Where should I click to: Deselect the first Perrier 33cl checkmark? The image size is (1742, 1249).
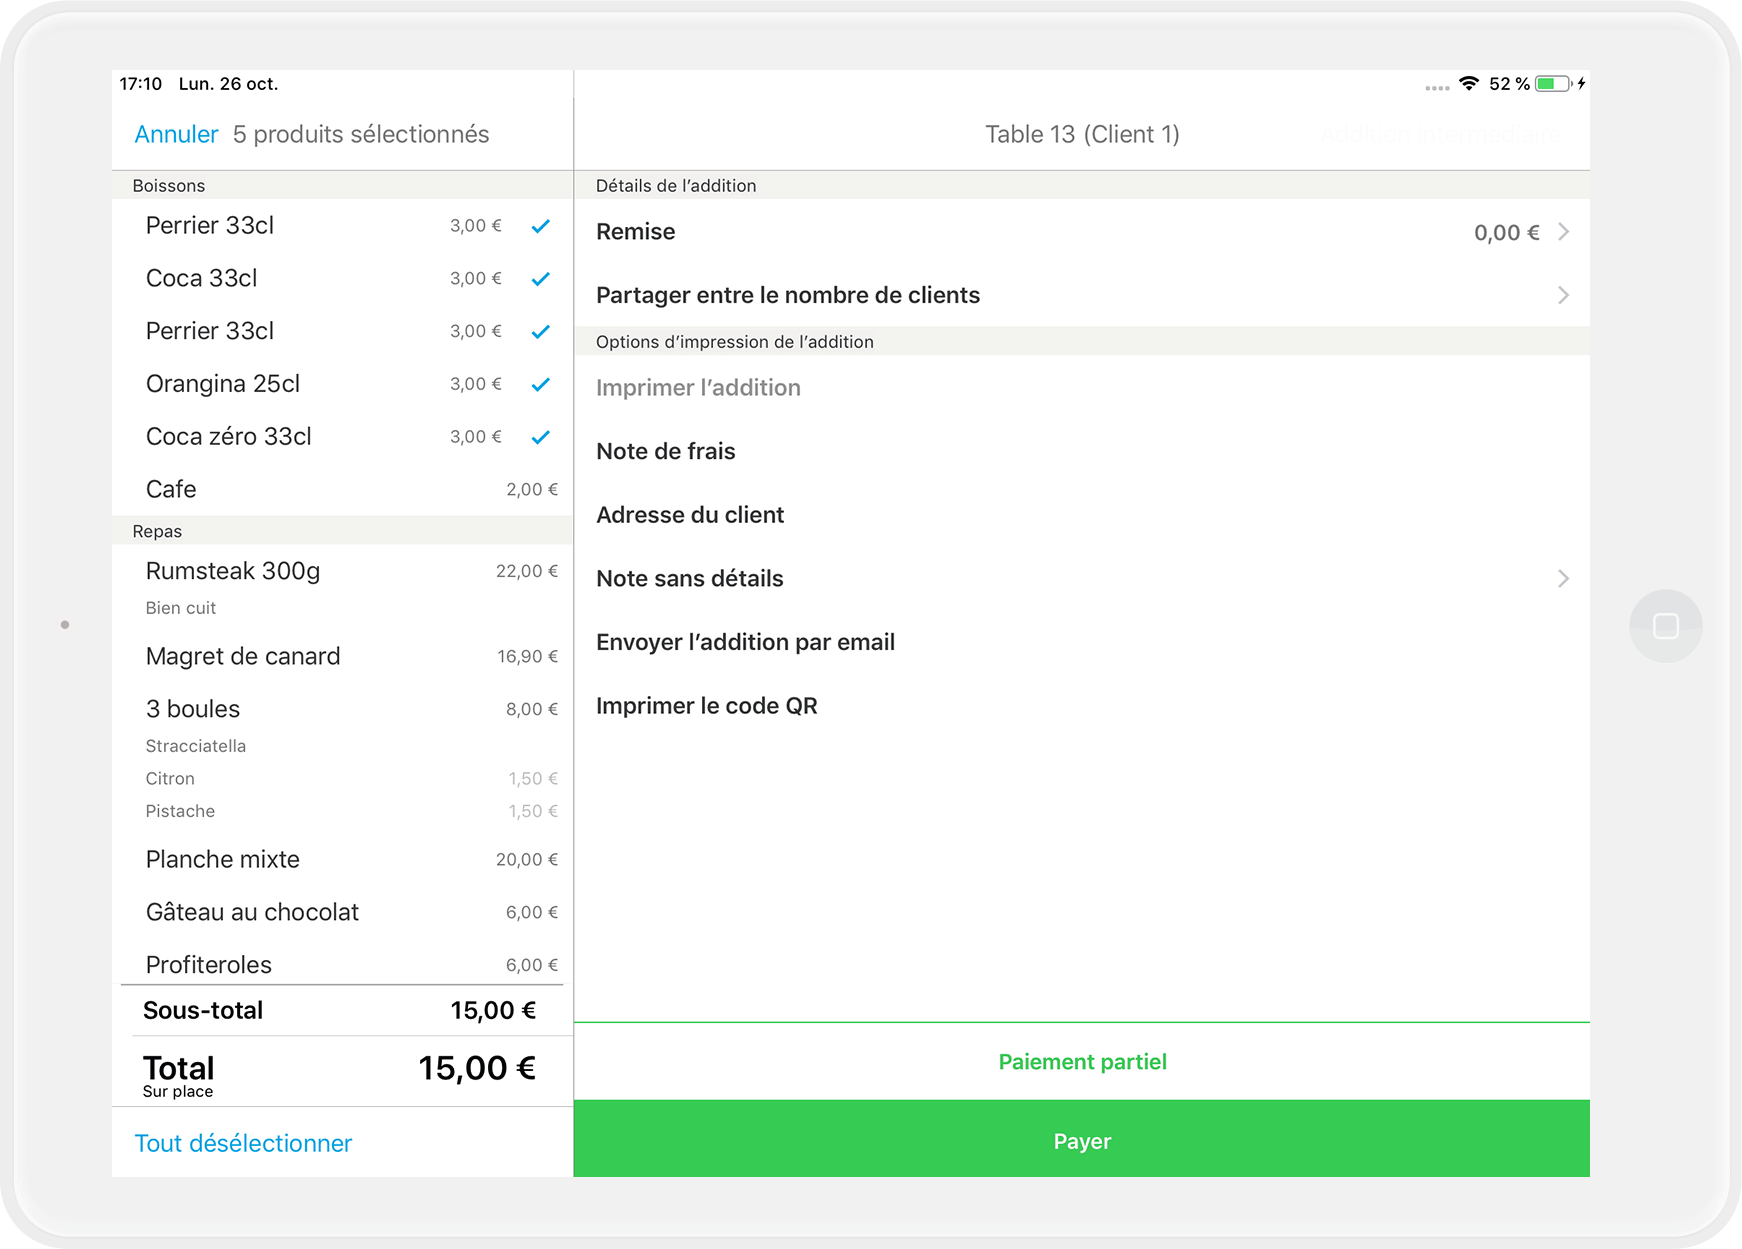540,226
